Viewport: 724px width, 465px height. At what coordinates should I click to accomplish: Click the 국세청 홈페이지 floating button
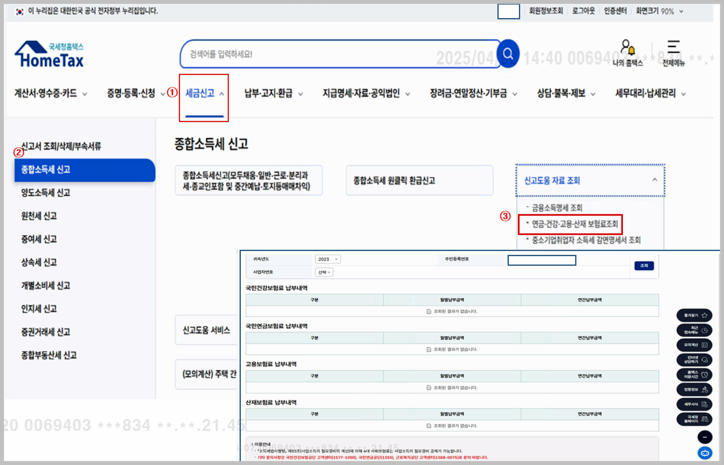pyautogui.click(x=694, y=419)
